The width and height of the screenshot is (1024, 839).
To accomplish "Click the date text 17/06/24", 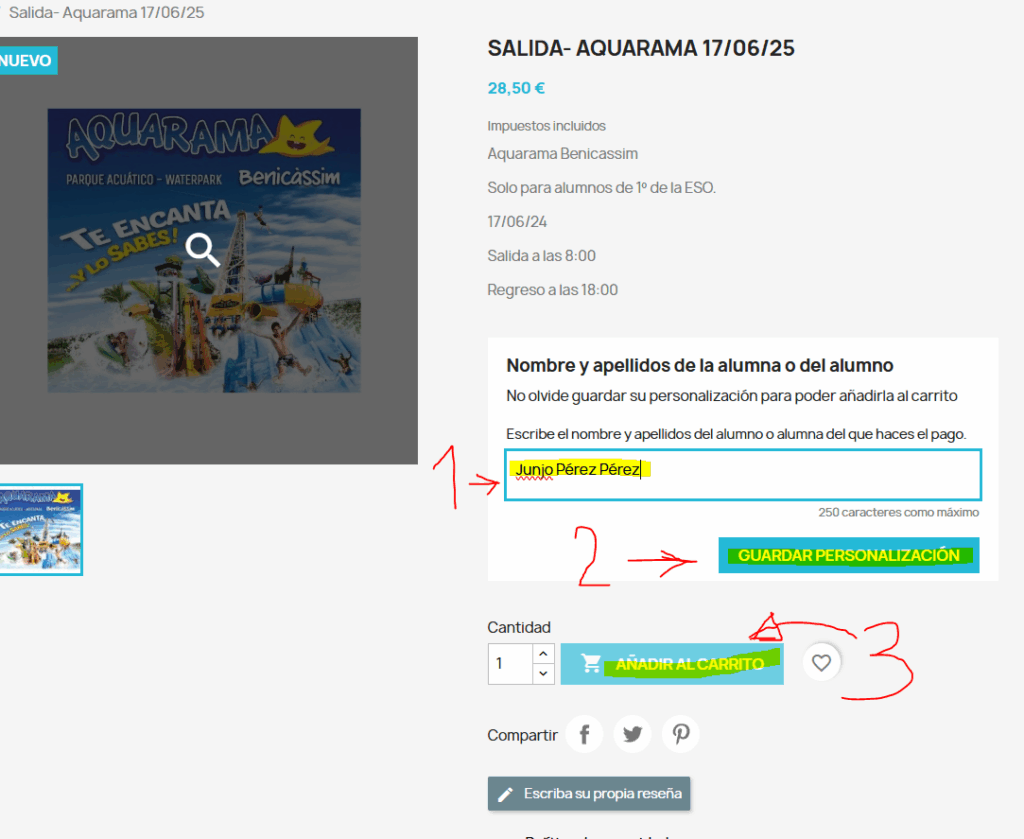I will click(517, 222).
